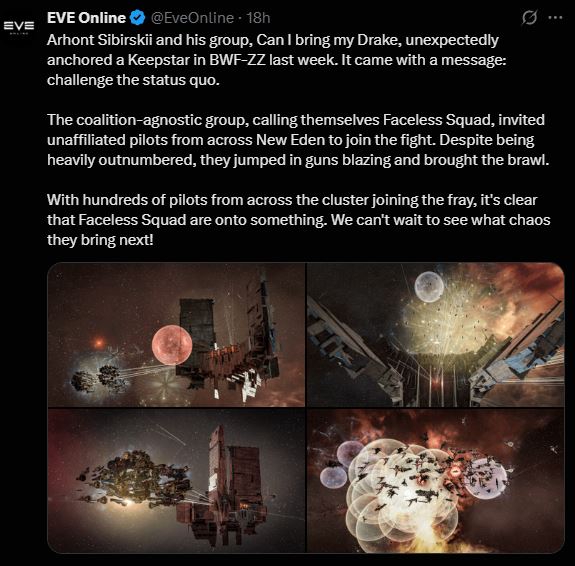575x566 pixels.
Task: Open the 18h post timestamp
Action: tap(258, 18)
